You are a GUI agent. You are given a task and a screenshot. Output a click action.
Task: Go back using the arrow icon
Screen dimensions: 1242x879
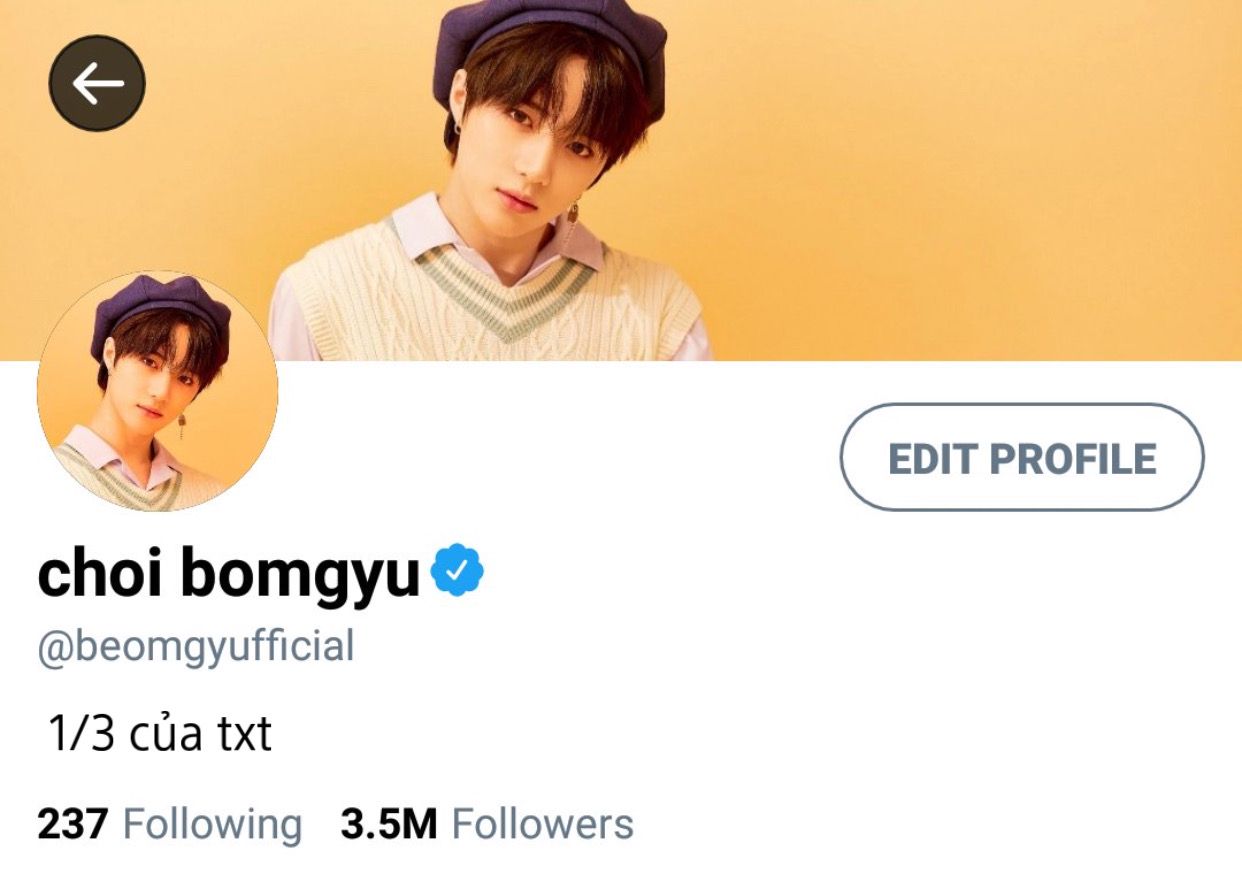[97, 84]
